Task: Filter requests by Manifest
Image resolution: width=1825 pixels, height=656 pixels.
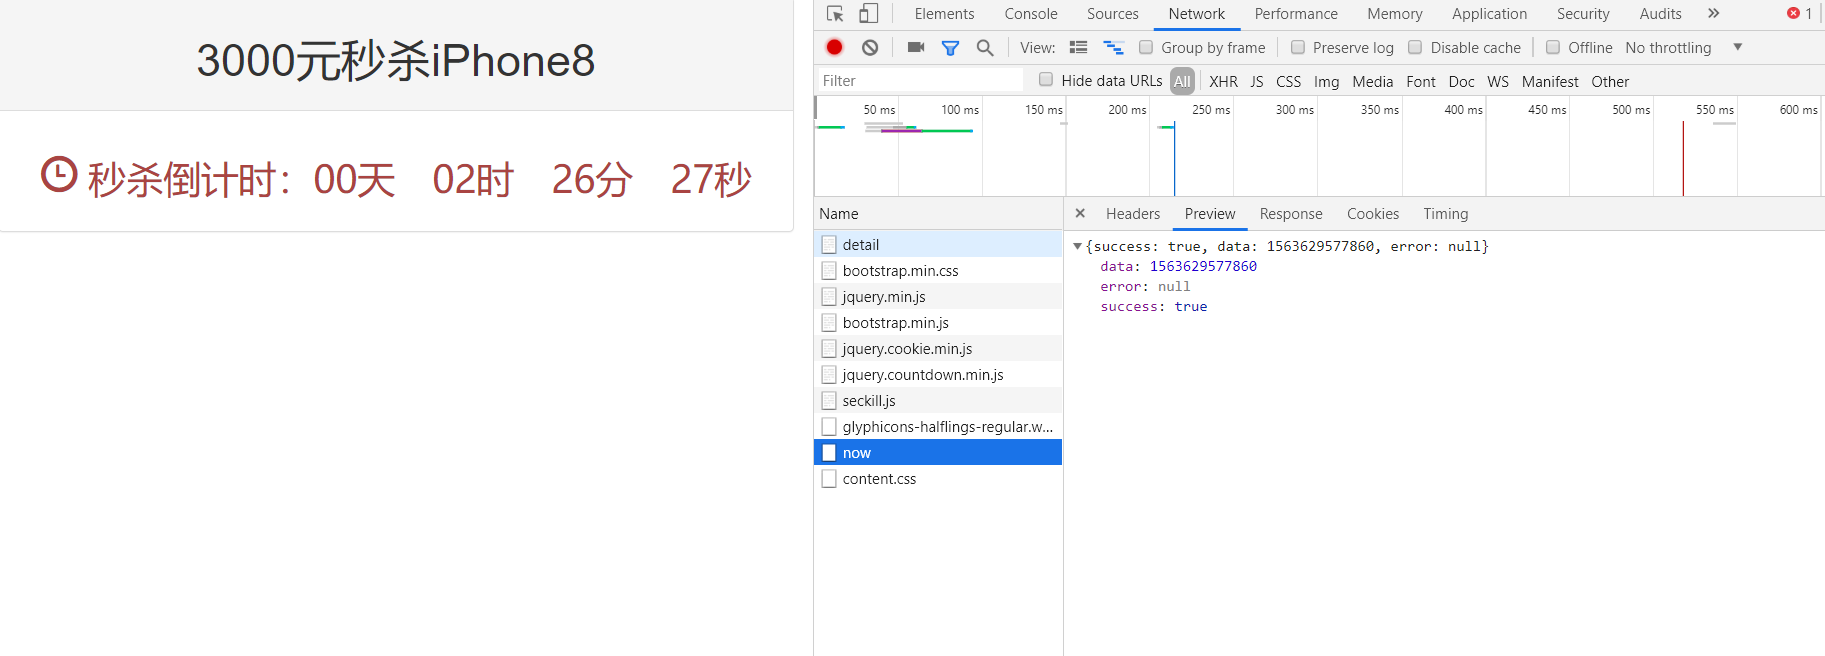Action: pyautogui.click(x=1550, y=81)
